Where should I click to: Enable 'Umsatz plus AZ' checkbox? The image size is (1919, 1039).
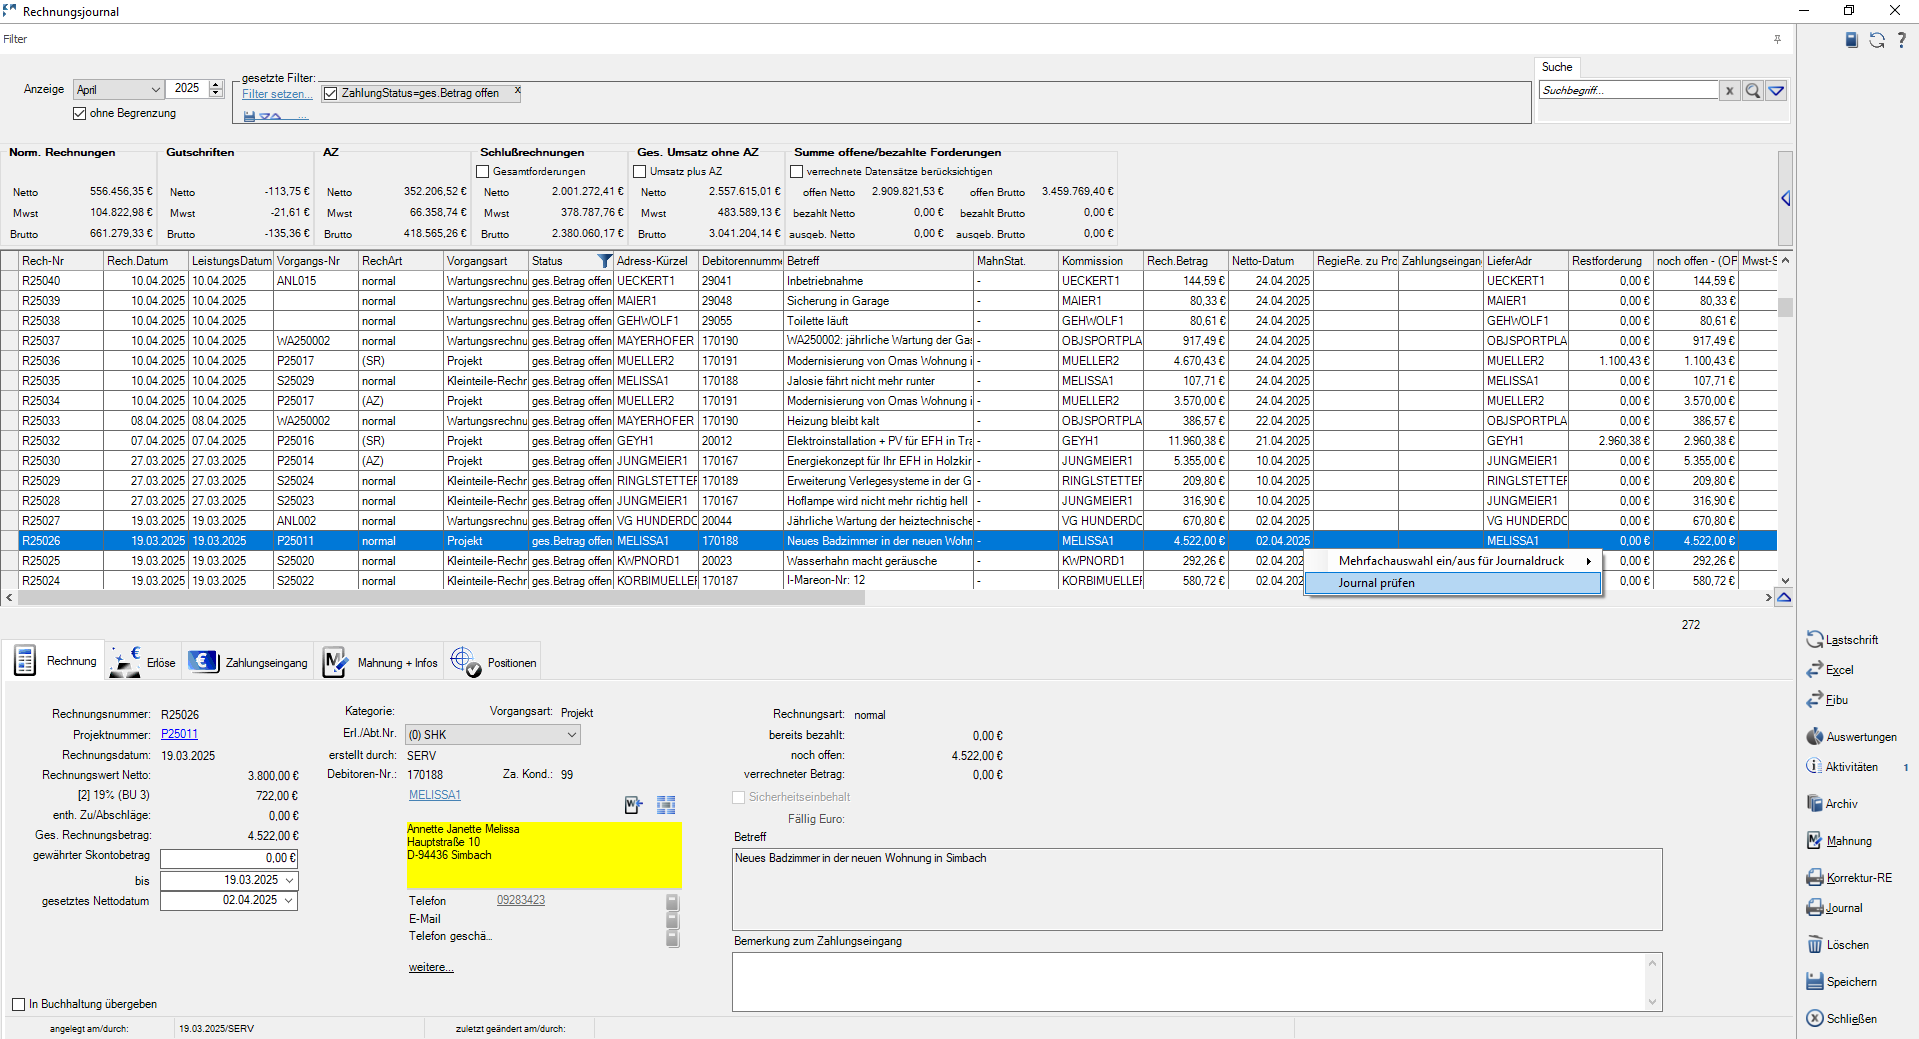coord(640,172)
